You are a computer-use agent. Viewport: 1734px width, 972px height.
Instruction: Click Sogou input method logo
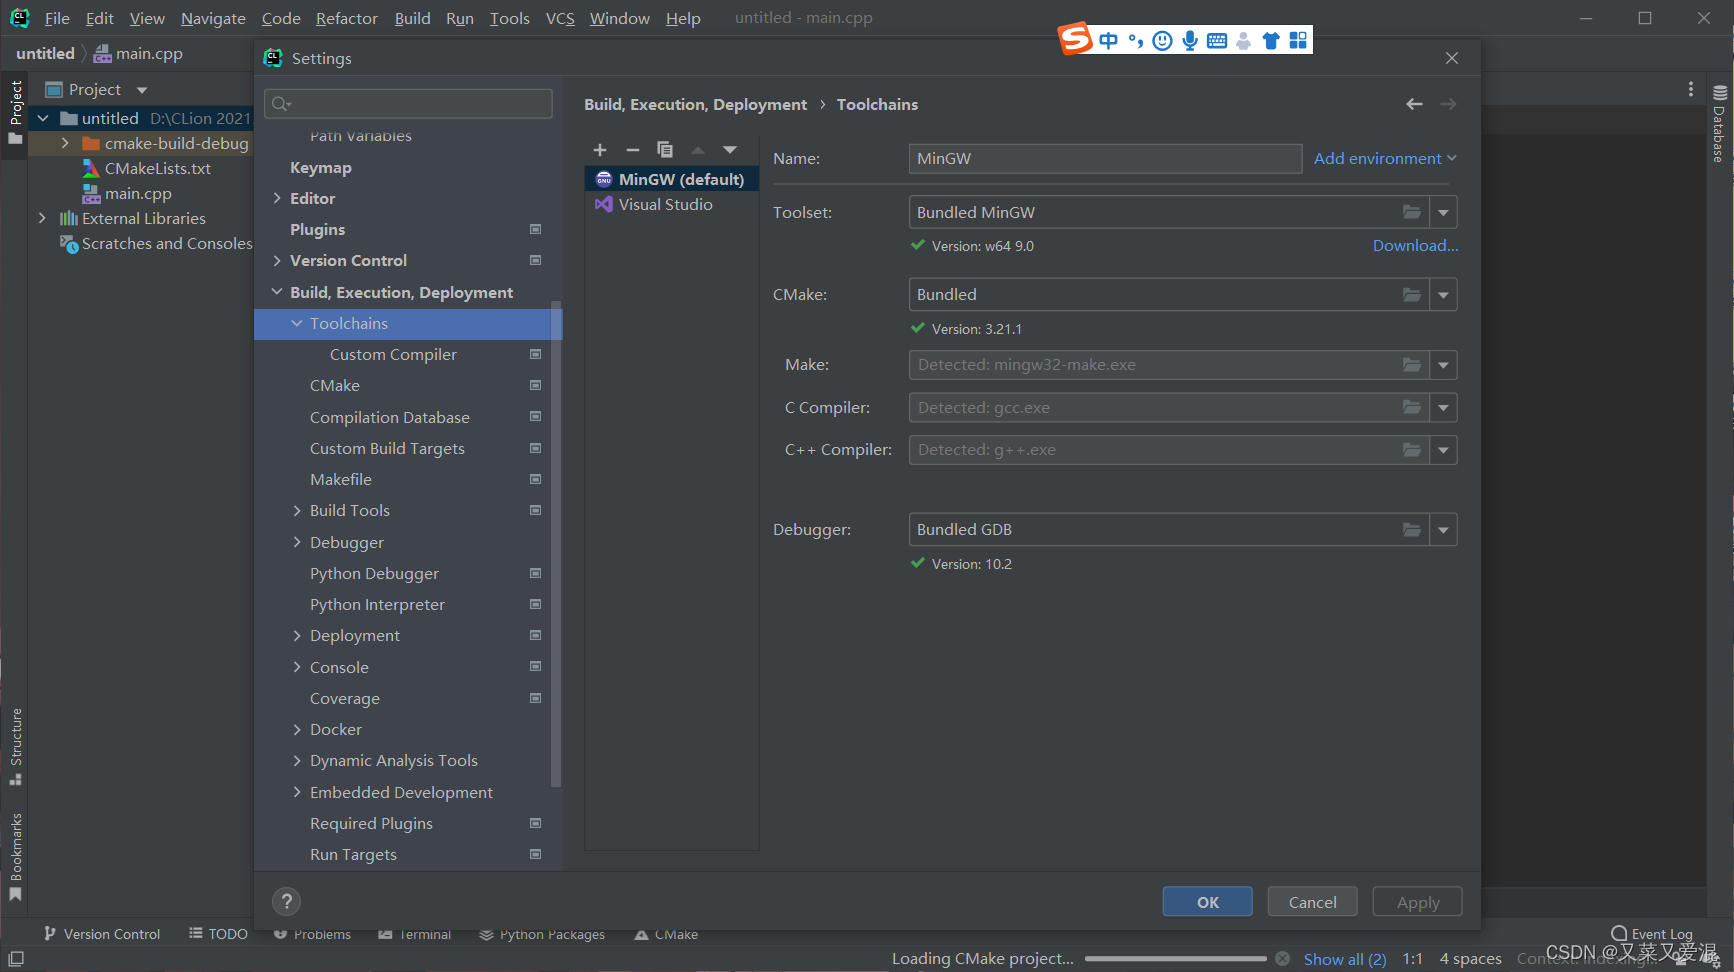click(1075, 39)
